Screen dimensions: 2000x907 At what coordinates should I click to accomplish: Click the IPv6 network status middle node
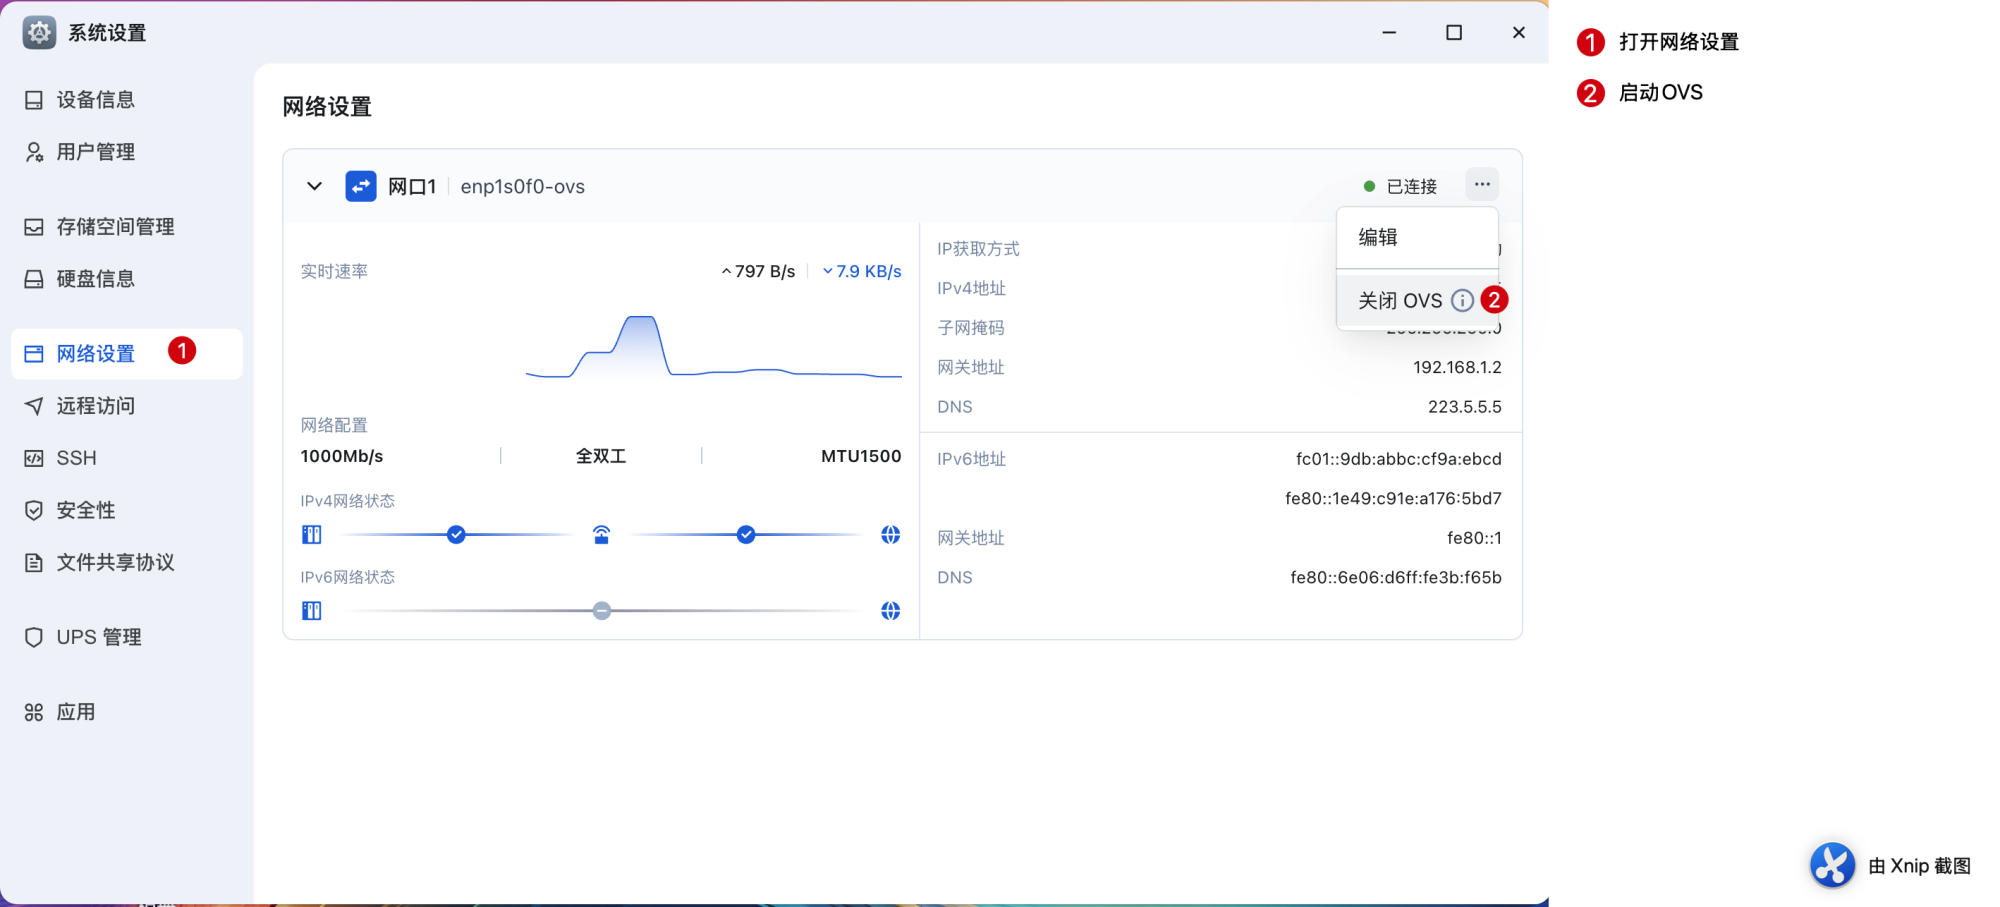point(601,611)
